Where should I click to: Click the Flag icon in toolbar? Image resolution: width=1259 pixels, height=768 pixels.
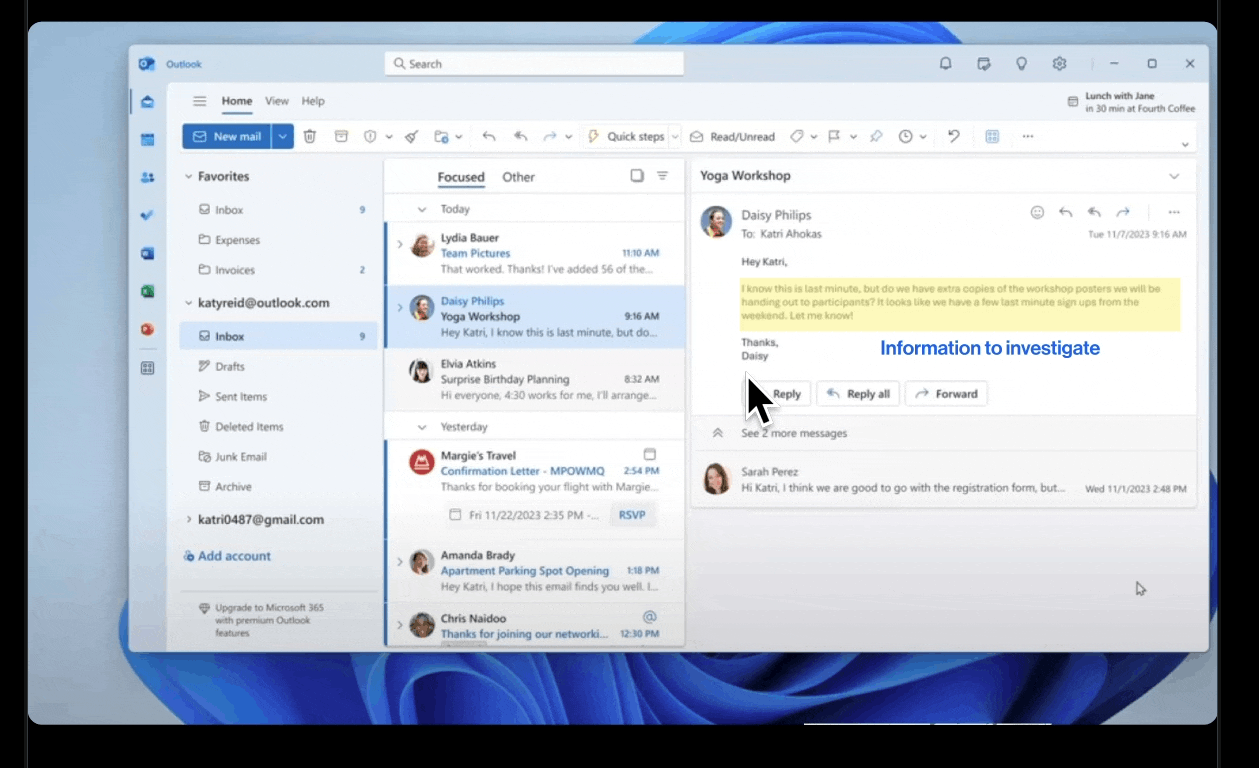click(834, 136)
